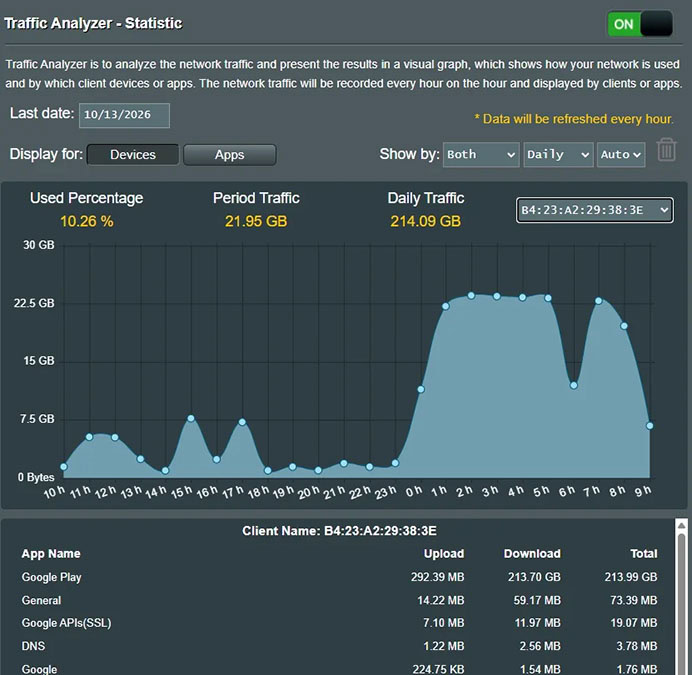Click the 8h data point on the graph
Viewport: 692px width, 675px height.
click(624, 326)
